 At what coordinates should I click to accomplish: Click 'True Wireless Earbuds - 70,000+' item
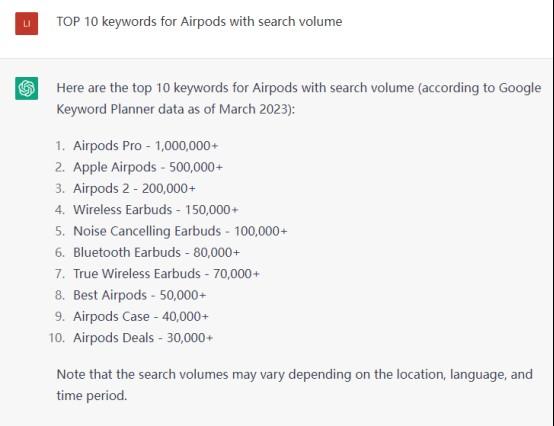pyautogui.click(x=166, y=273)
